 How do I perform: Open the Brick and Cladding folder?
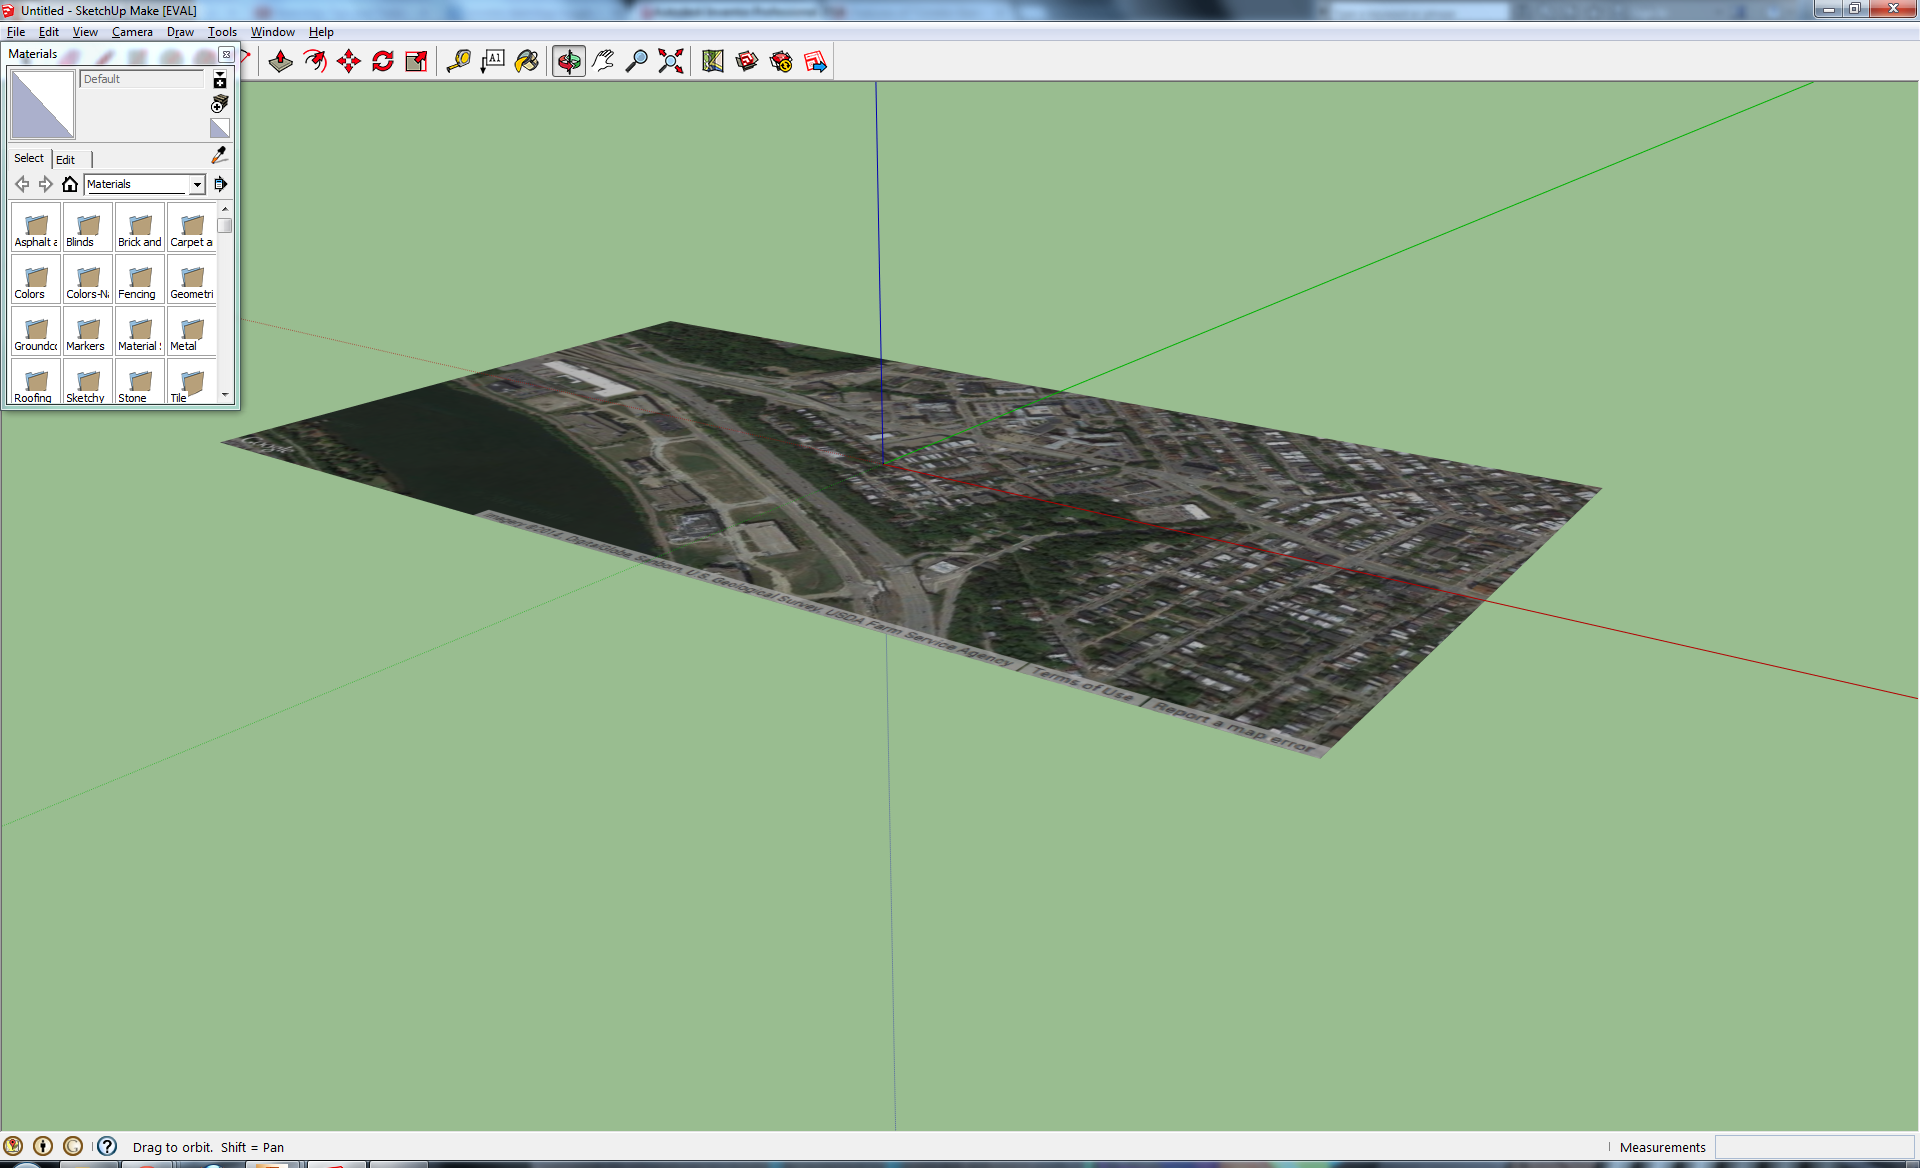tap(140, 227)
